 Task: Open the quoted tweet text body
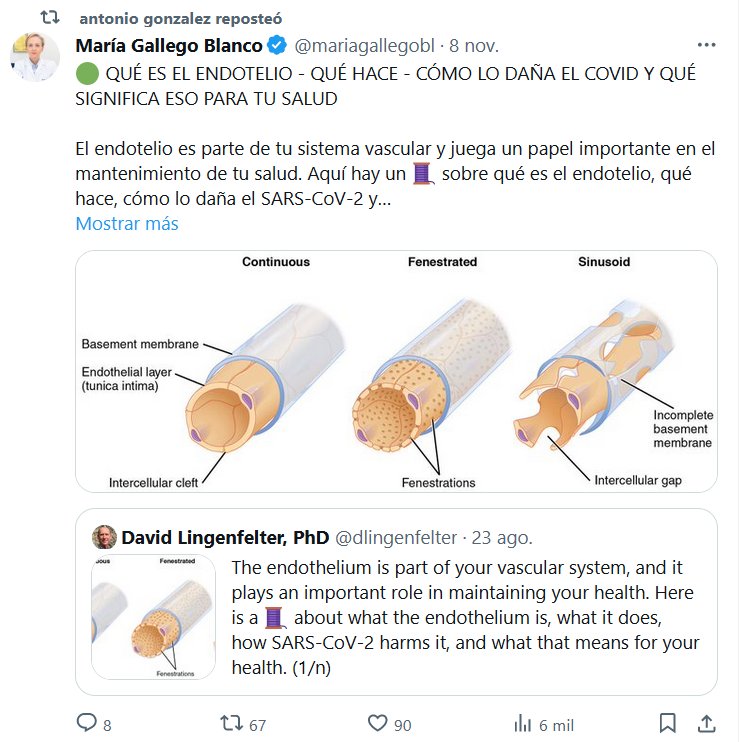point(465,617)
